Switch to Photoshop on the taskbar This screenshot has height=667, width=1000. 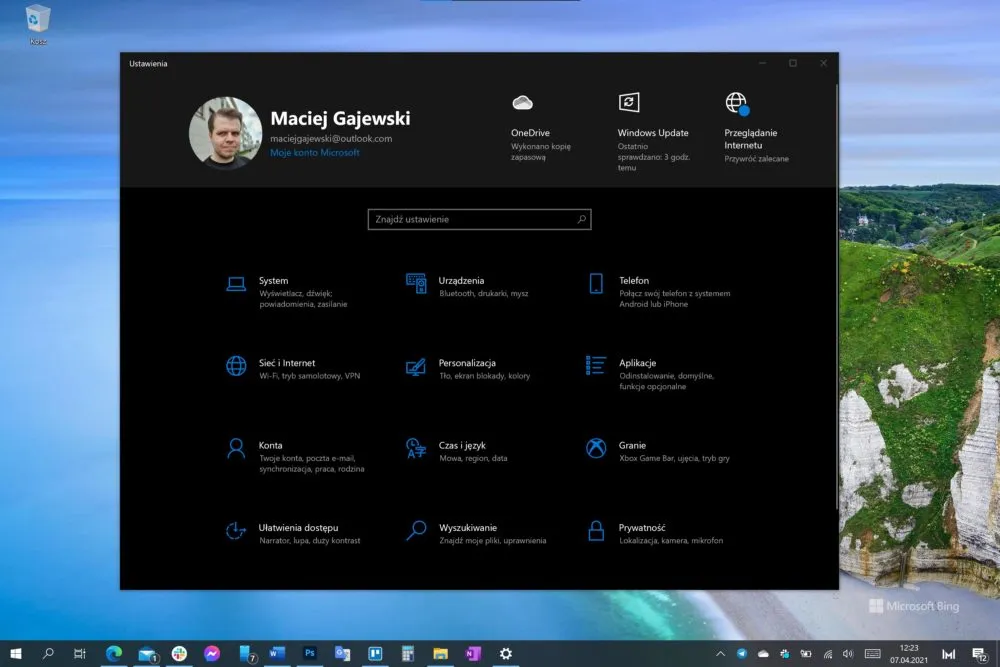tap(309, 654)
